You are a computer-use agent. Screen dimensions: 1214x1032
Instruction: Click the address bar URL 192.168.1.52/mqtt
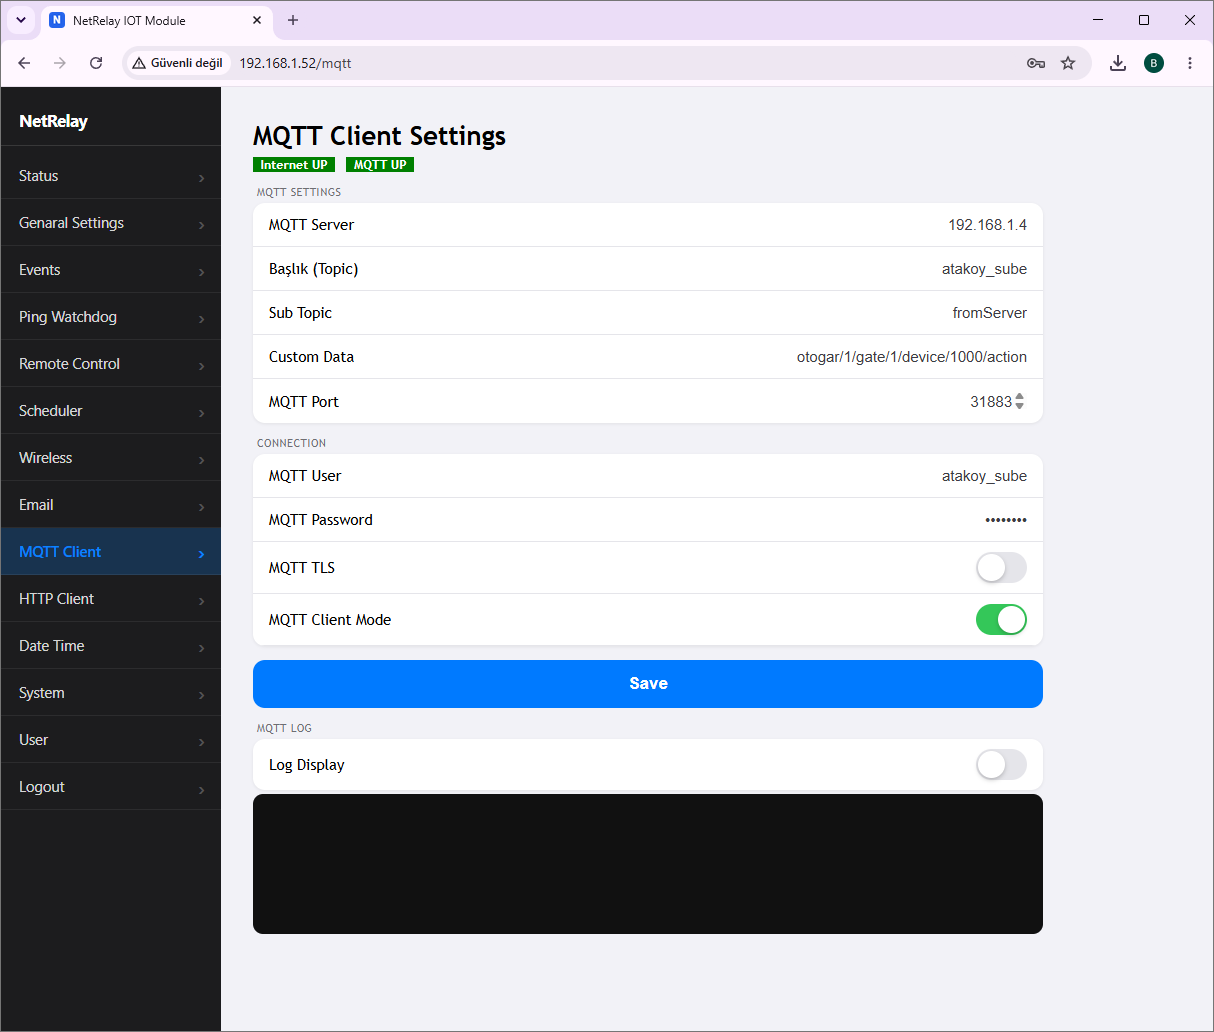295,63
